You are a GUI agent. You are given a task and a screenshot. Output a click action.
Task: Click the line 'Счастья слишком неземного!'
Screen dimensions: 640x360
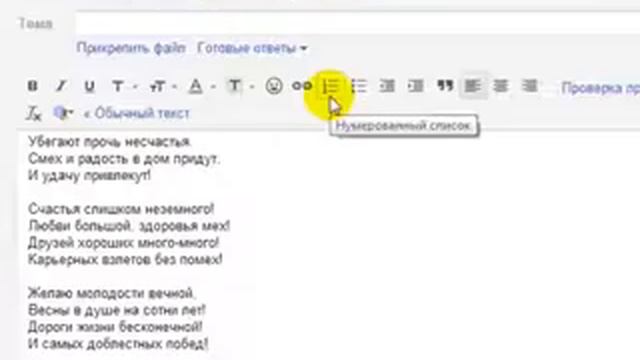click(x=121, y=209)
